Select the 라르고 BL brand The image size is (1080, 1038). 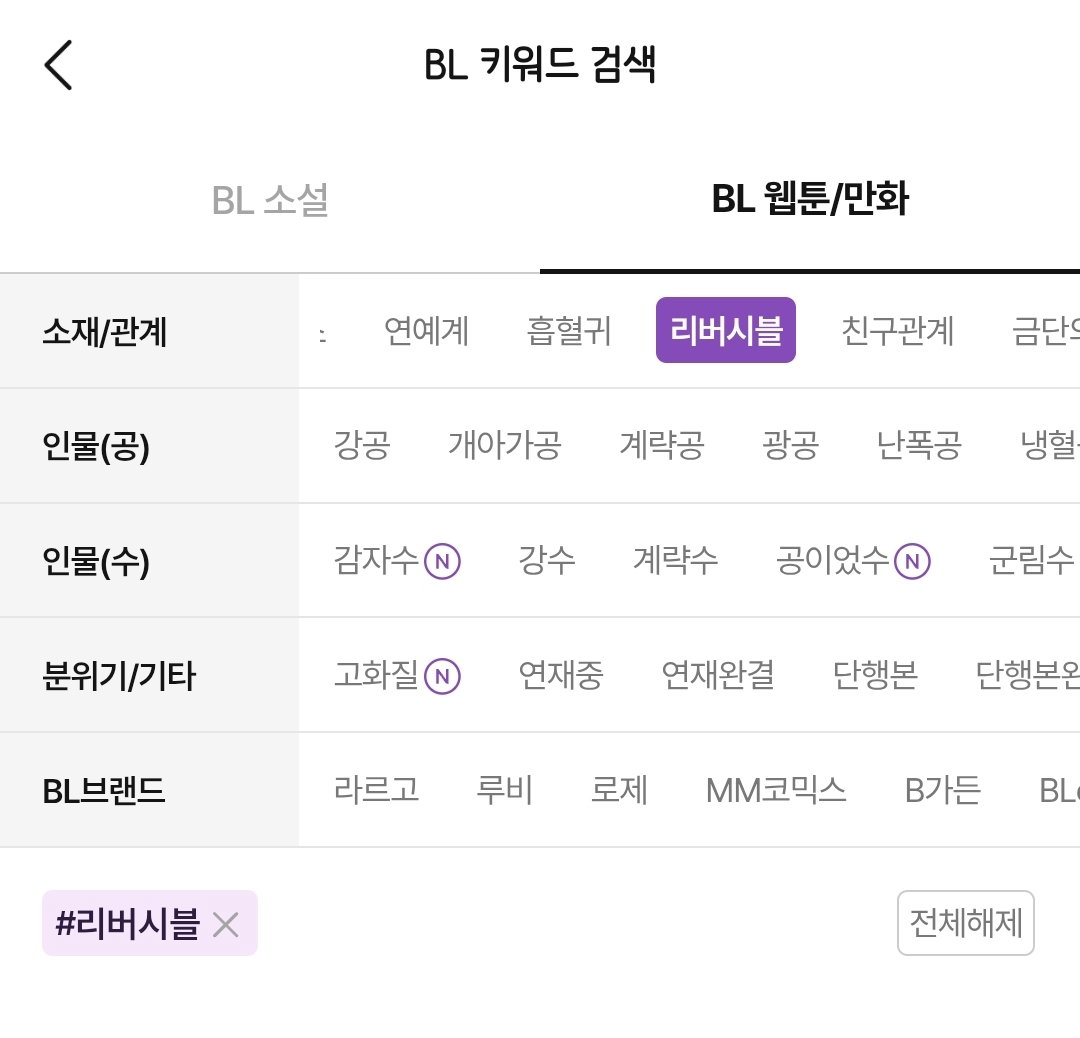376,790
